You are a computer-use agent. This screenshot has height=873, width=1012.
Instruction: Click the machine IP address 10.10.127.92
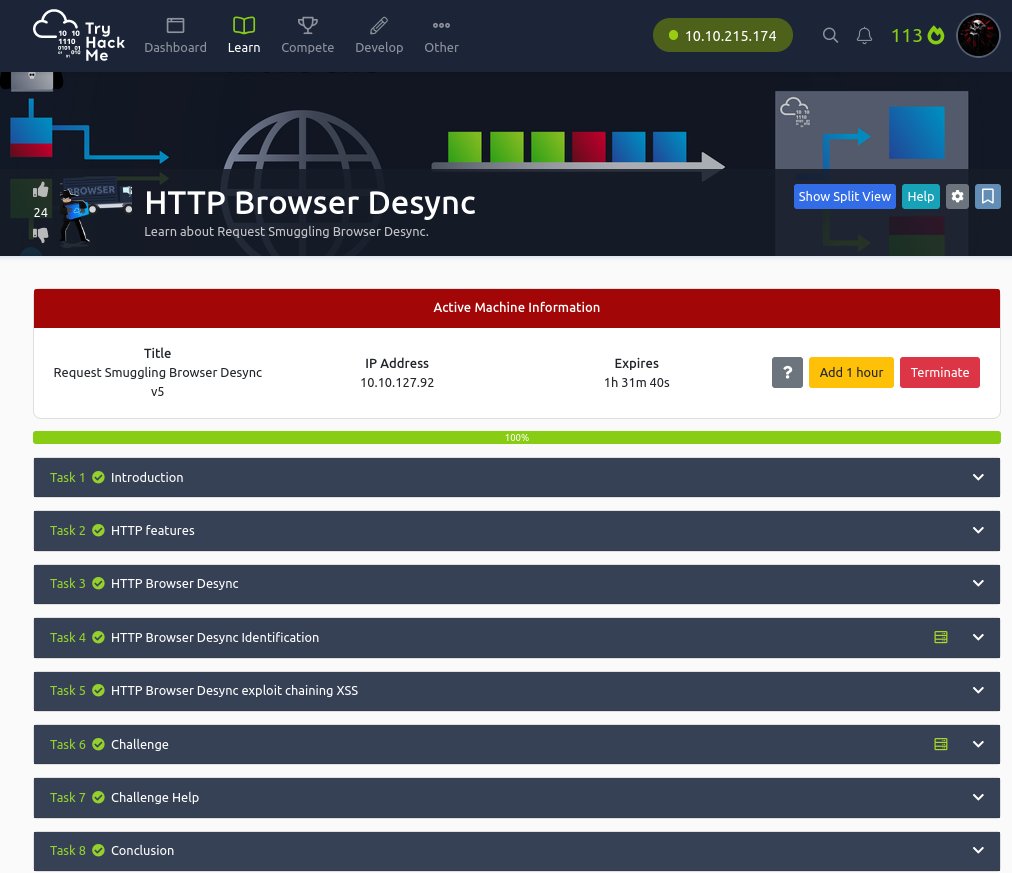pos(397,383)
